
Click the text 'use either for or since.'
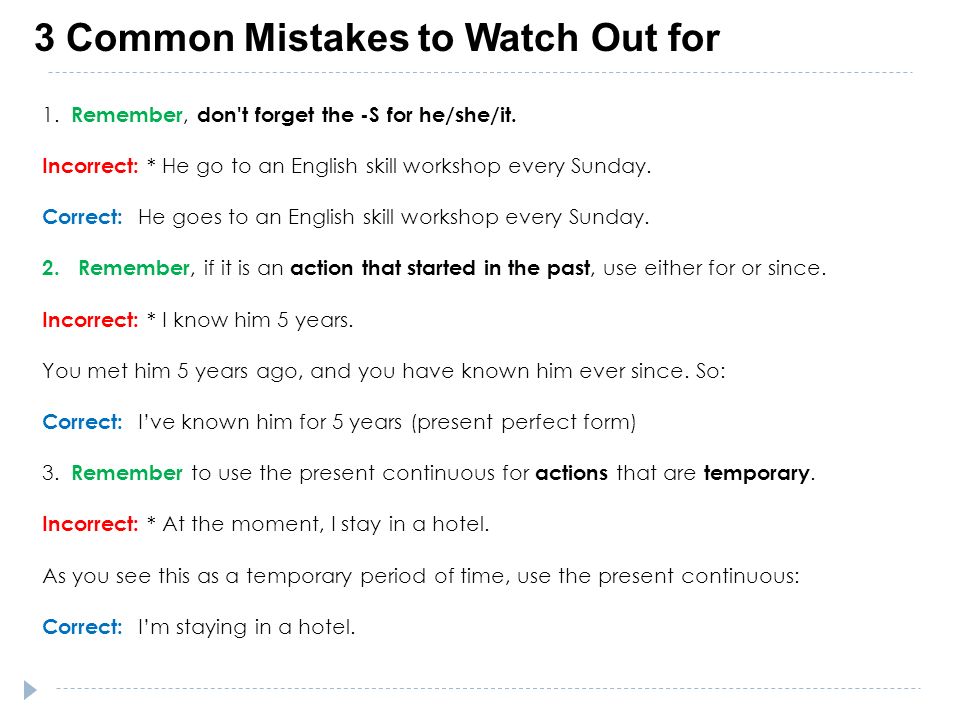714,268
